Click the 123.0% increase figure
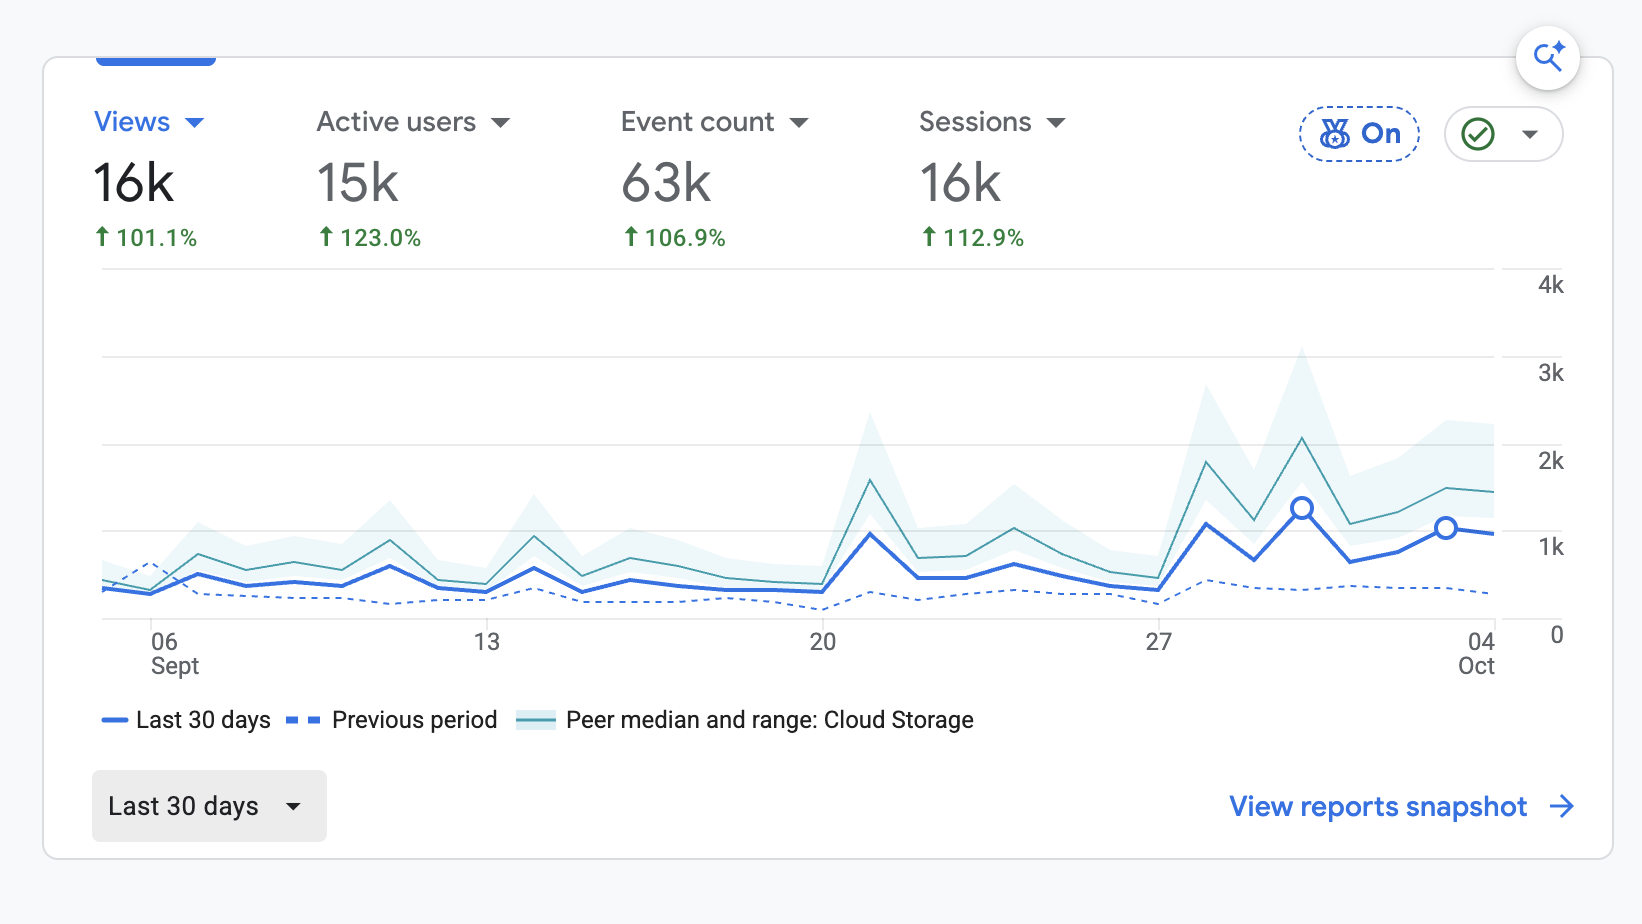 pos(370,238)
